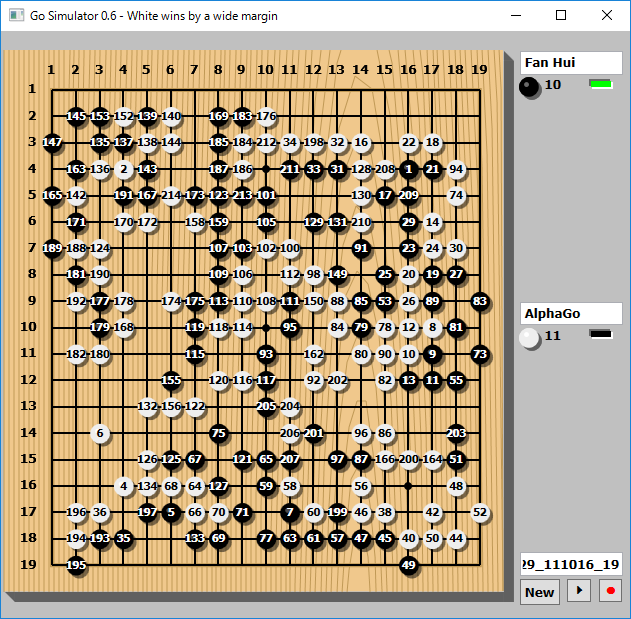Click black stone numbered 189
Viewport: 631px width, 619px height.
(x=52, y=248)
